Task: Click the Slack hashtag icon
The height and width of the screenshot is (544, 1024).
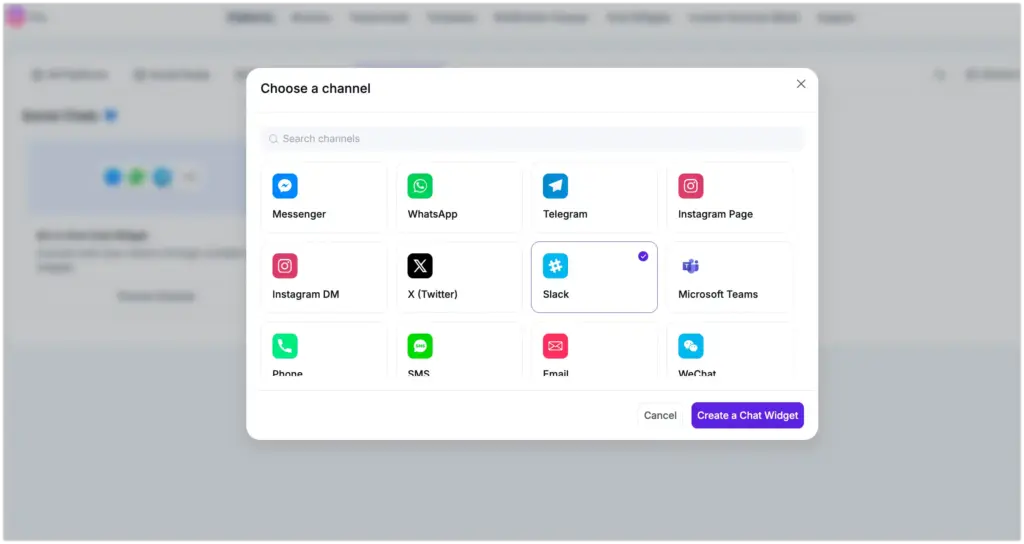Action: (555, 266)
